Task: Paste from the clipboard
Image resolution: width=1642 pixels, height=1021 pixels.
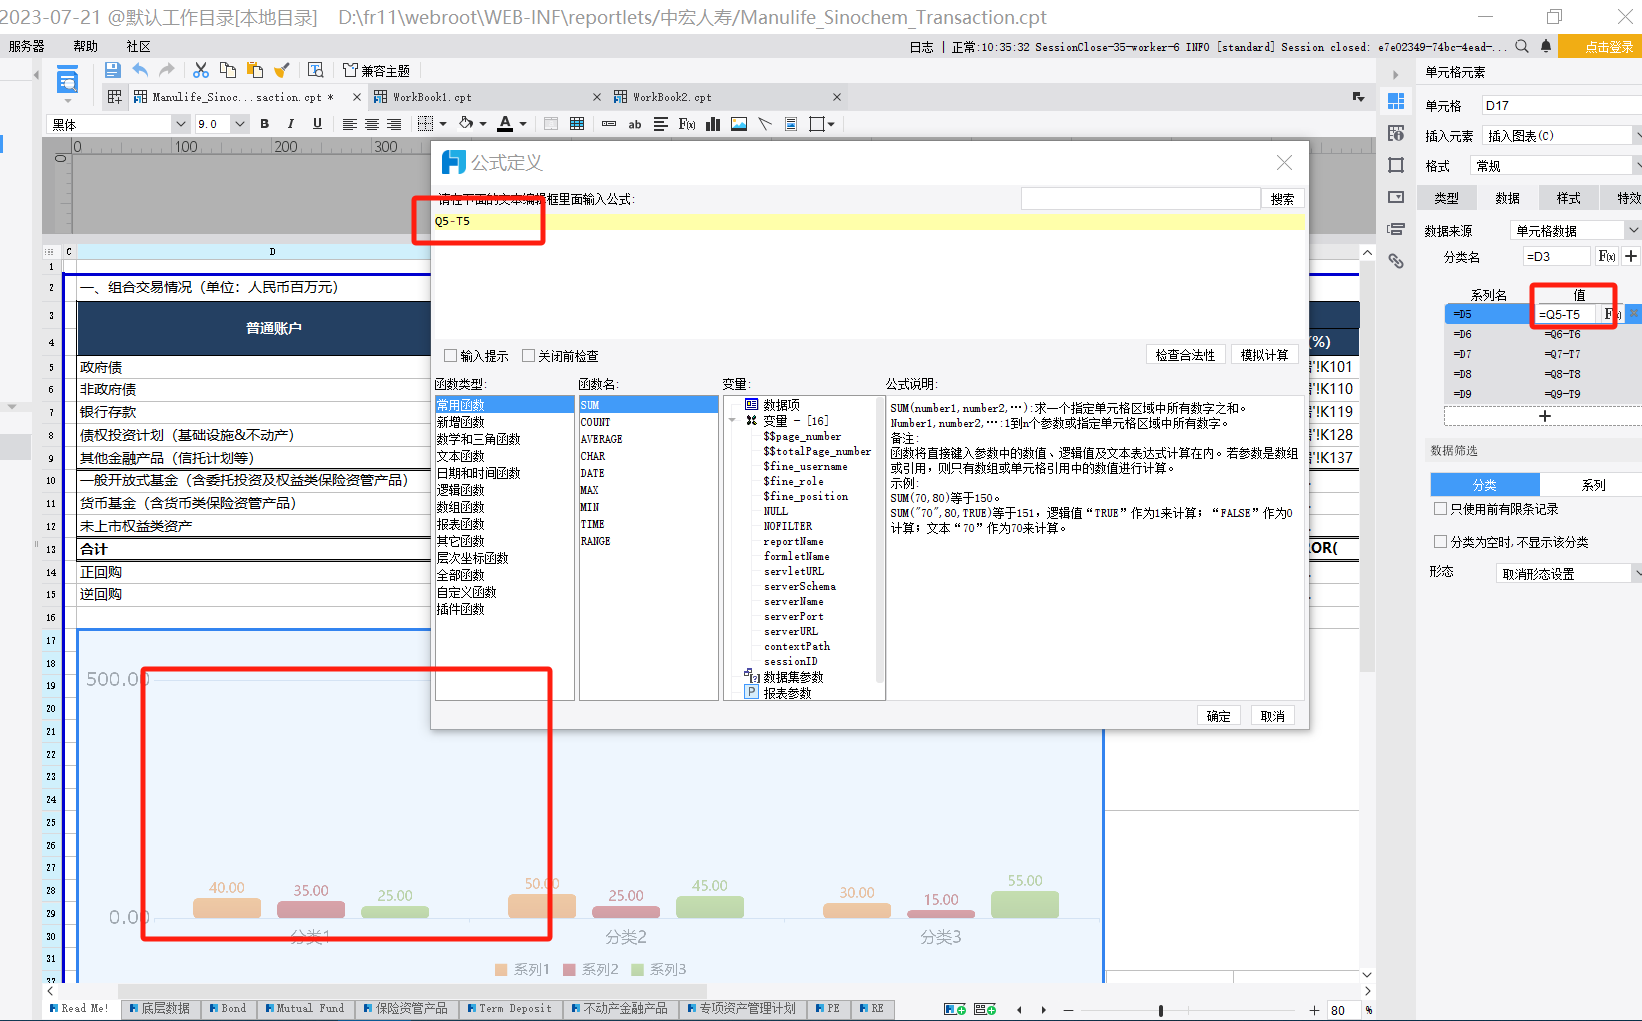Action: [x=255, y=70]
